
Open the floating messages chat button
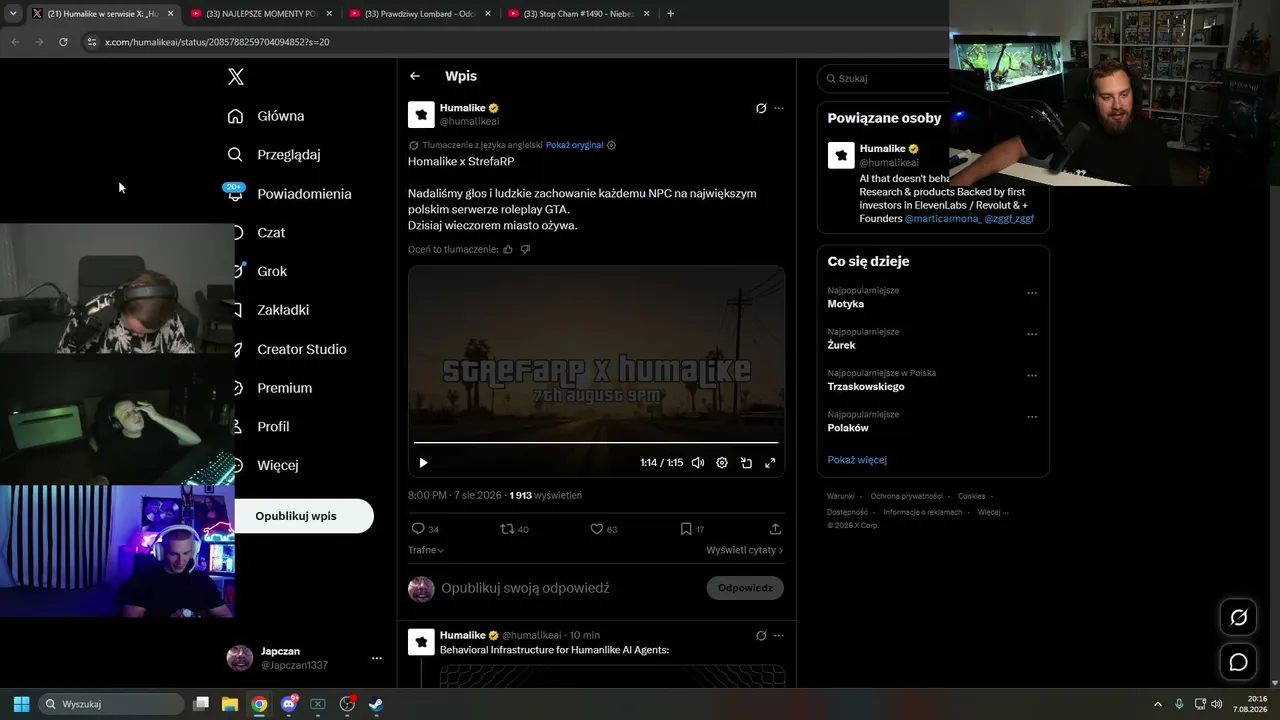[x=1238, y=662]
